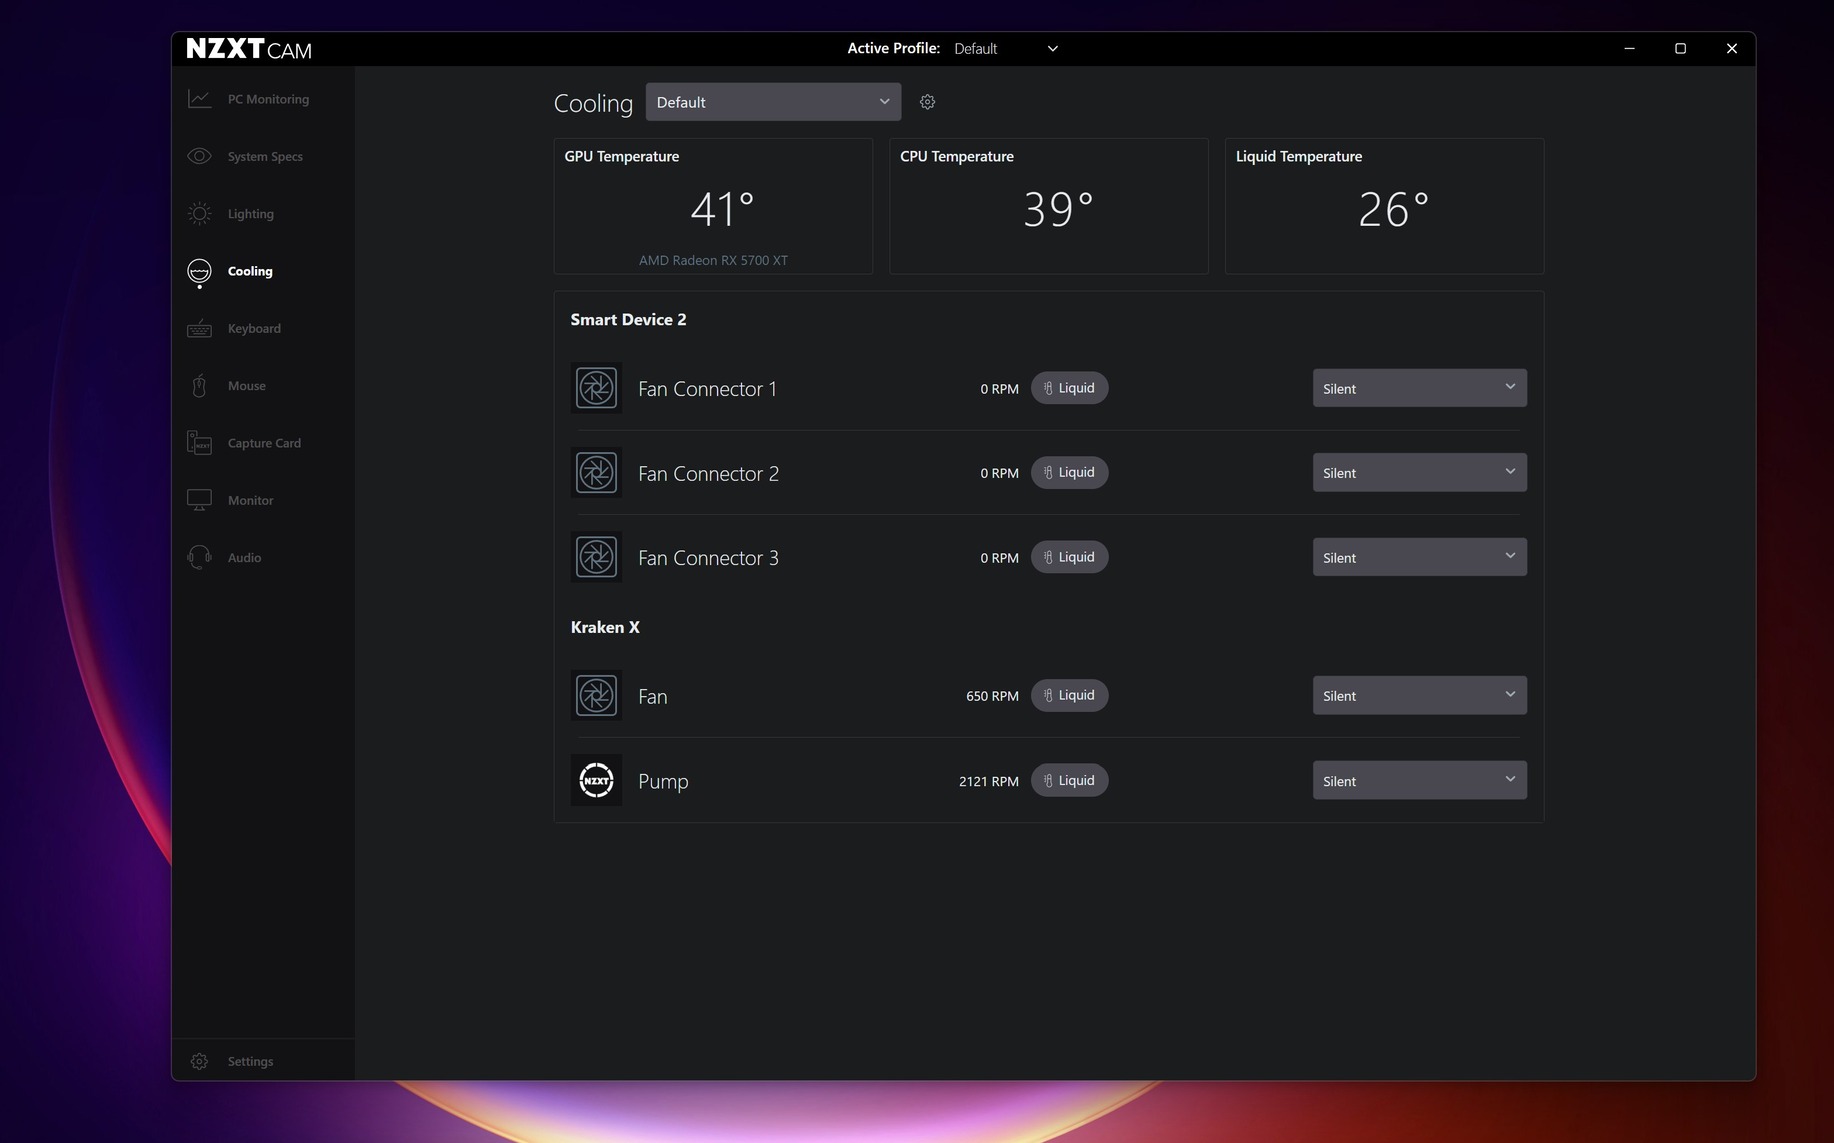Click the Kraken X heading
The width and height of the screenshot is (1834, 1143).
[x=605, y=627]
